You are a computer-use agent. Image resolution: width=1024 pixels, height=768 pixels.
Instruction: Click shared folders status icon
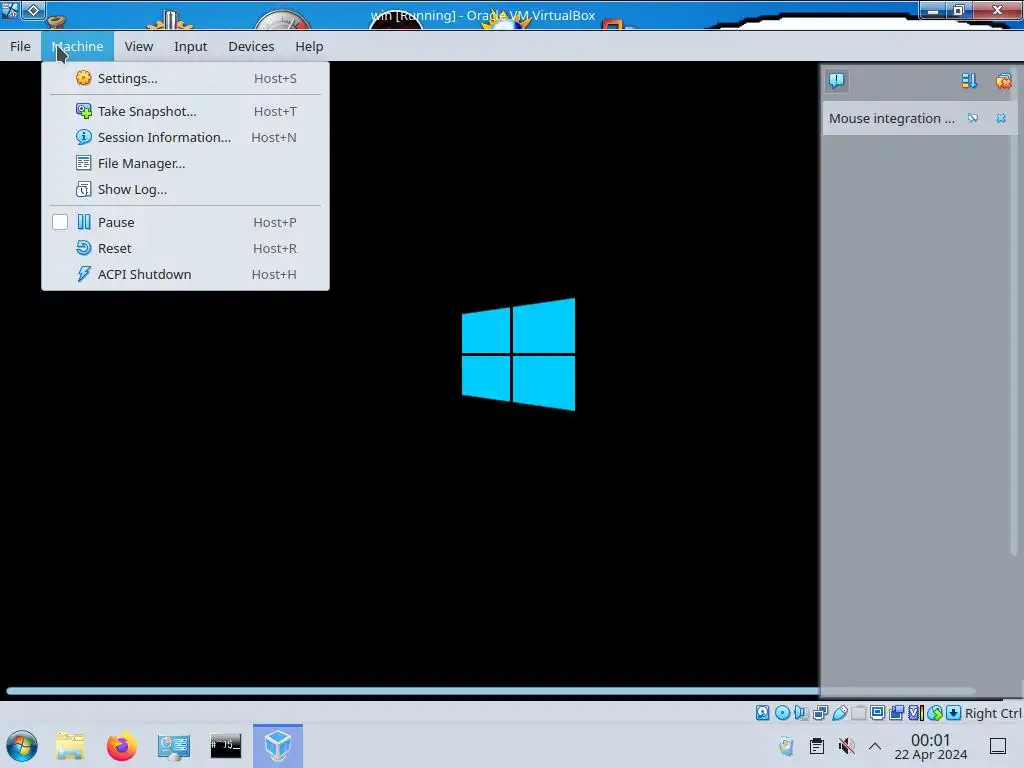point(859,712)
